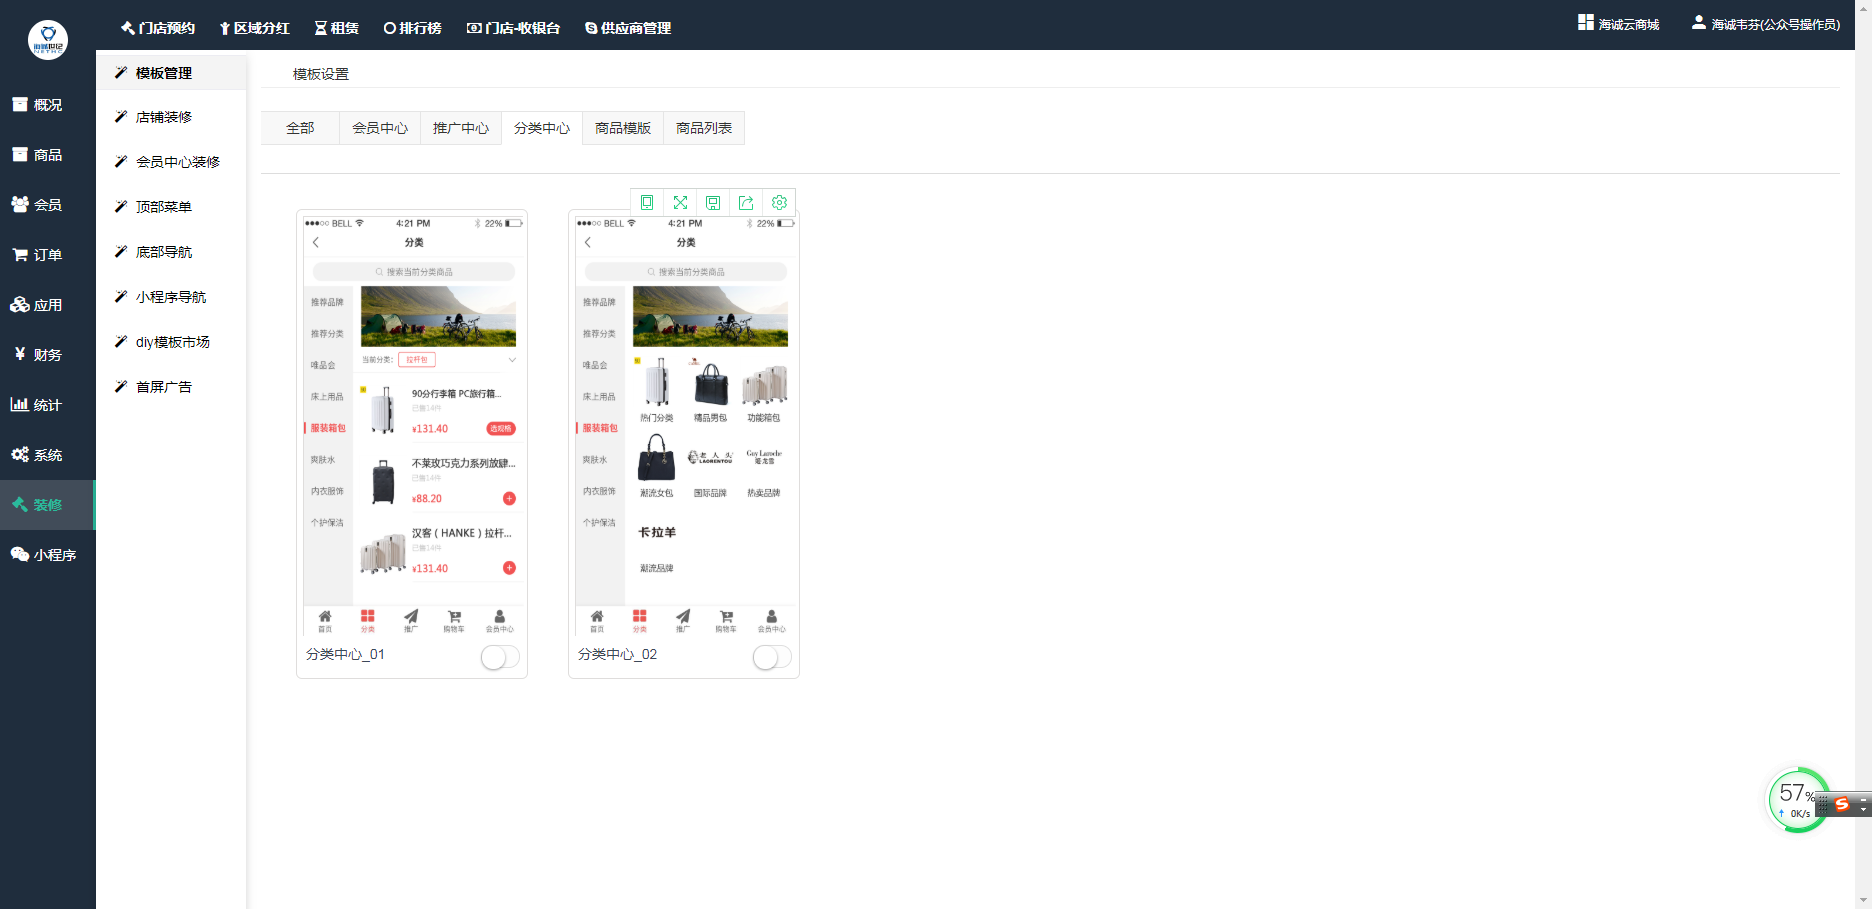Click the 分类中心_01 template preview image
This screenshot has width=1872, height=909.
tap(414, 426)
